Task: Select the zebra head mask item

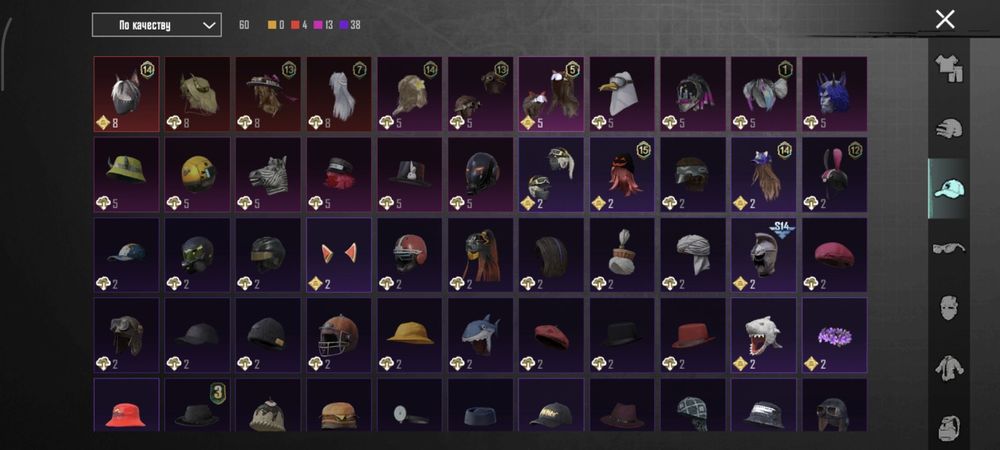Action: click(x=268, y=175)
